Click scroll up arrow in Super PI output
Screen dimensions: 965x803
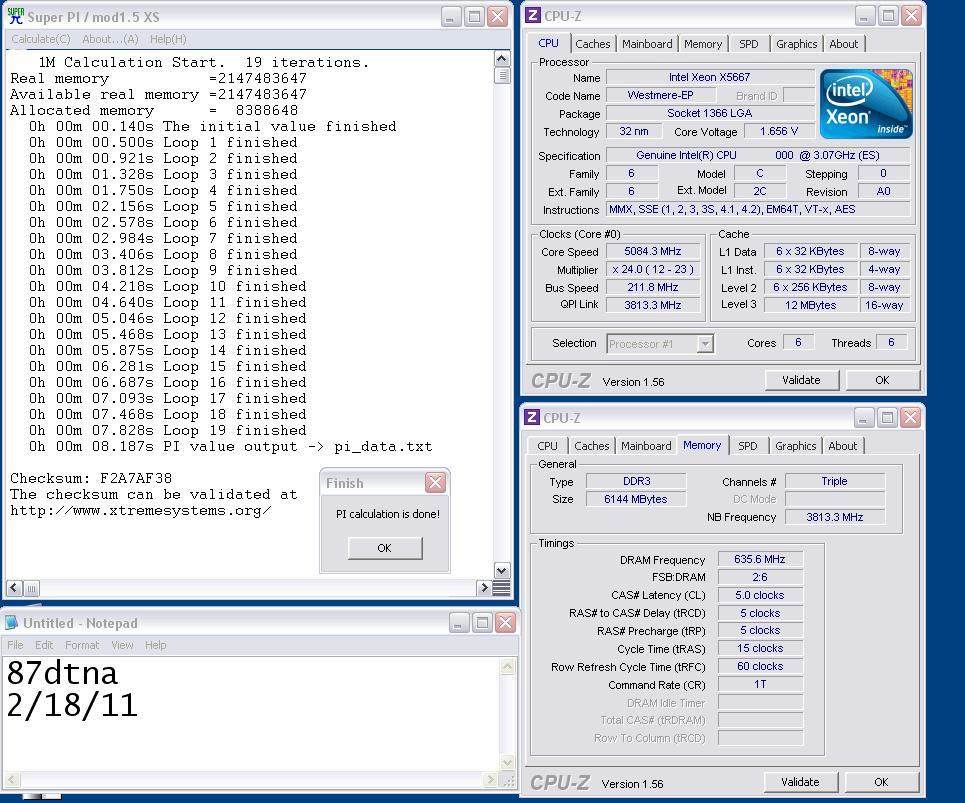(x=502, y=59)
